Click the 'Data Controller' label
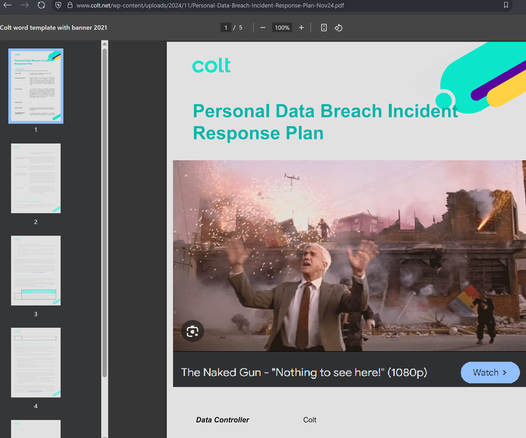This screenshot has width=526, height=438. click(222, 420)
